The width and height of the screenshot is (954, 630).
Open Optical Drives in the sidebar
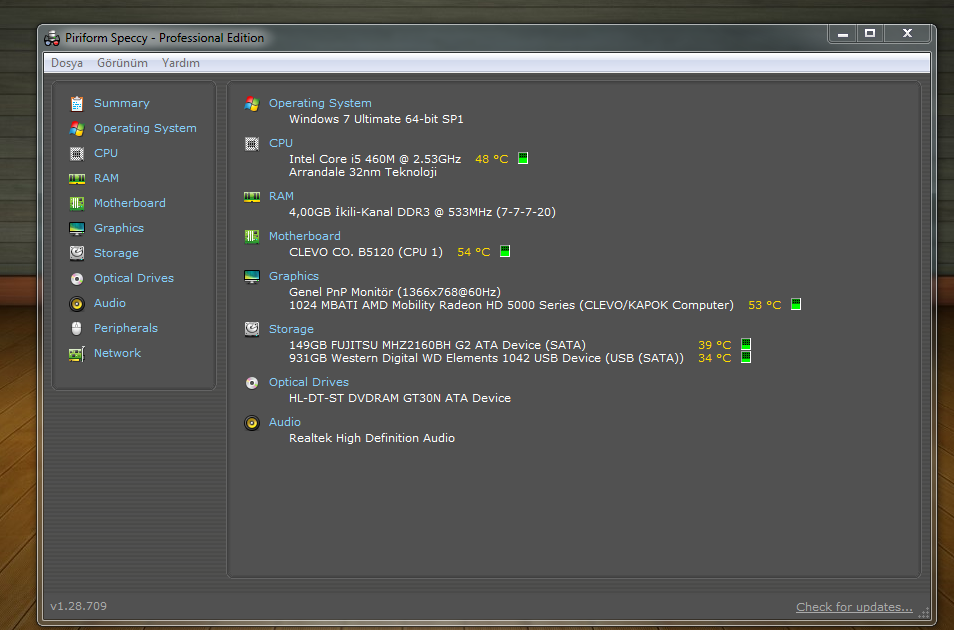click(x=134, y=278)
